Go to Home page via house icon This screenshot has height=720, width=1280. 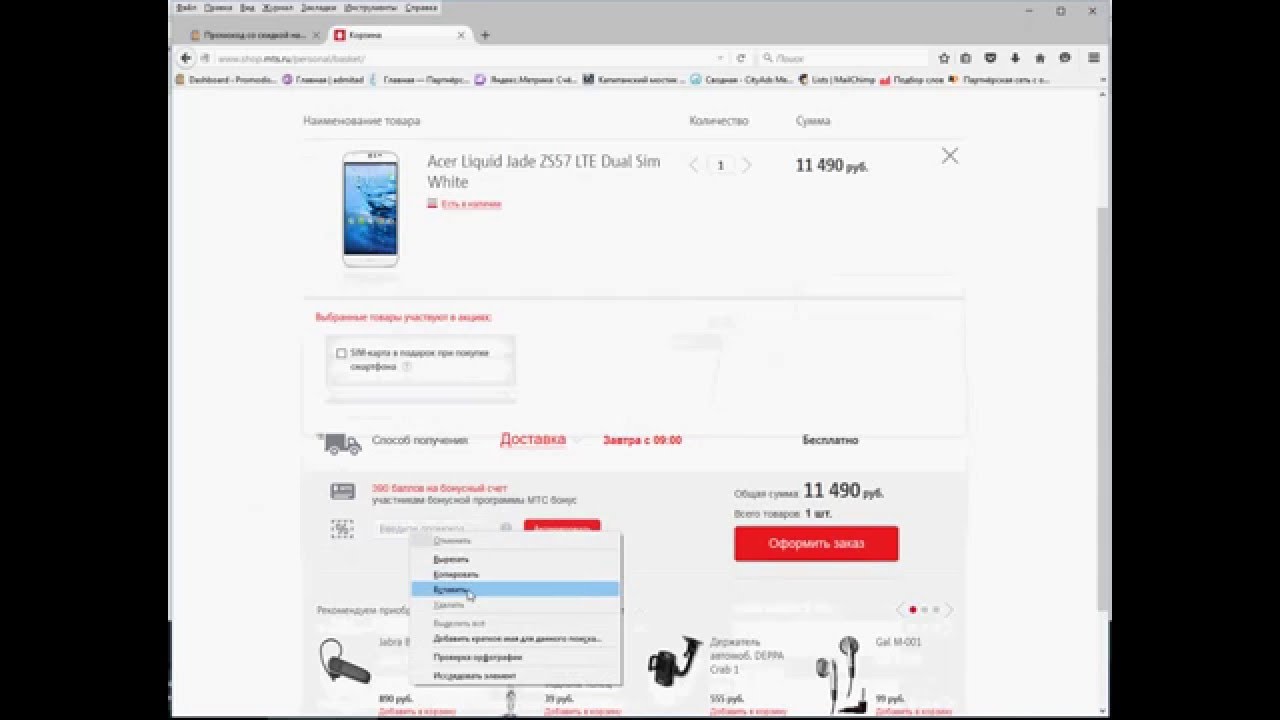pos(1040,58)
